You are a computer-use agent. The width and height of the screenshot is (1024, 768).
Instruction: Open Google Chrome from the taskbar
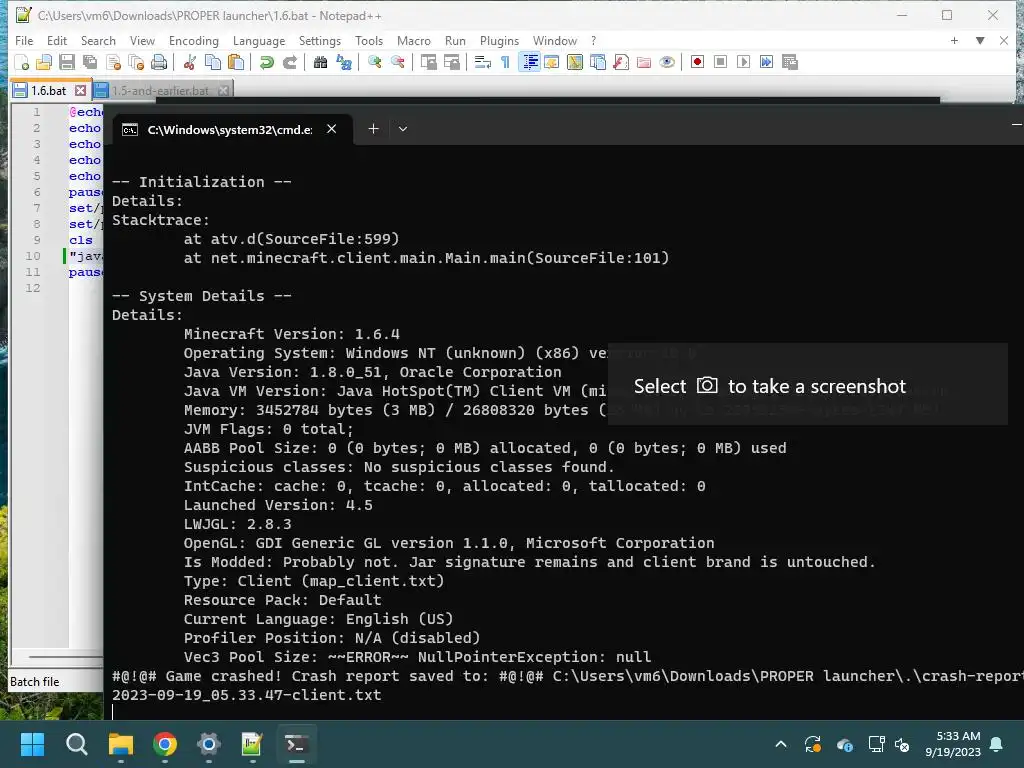[165, 744]
